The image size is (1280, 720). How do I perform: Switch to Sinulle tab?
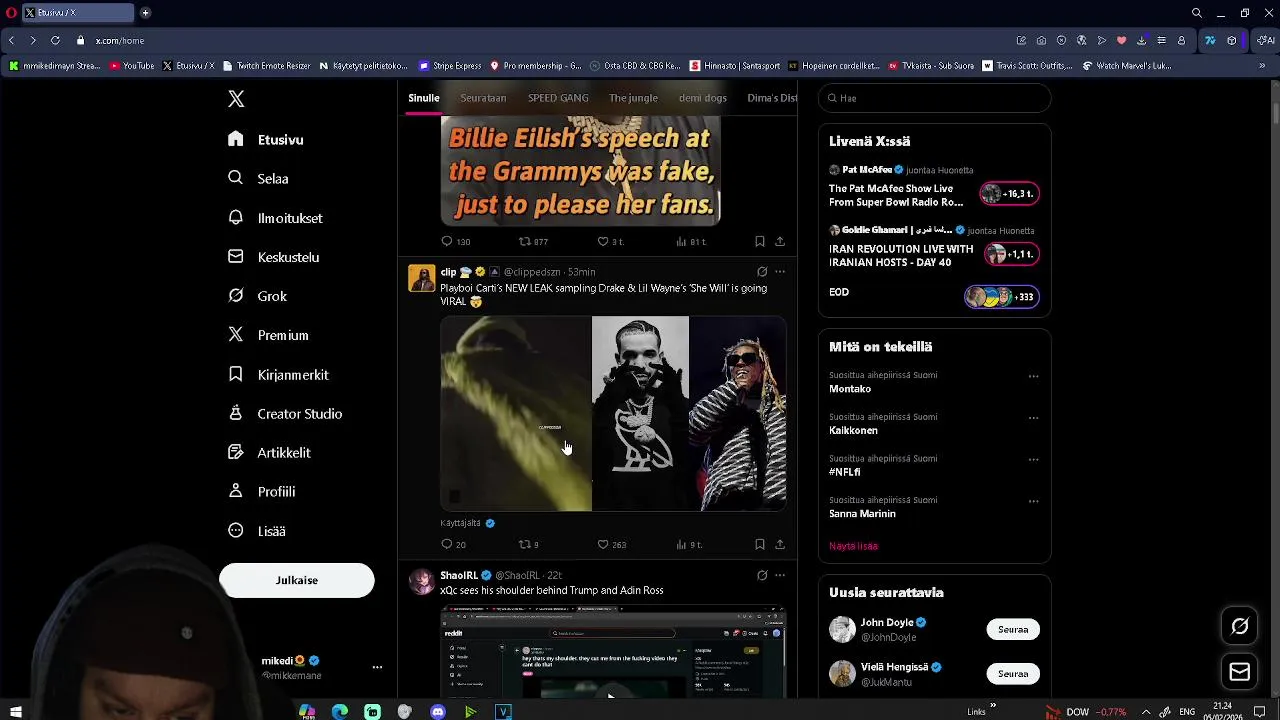click(x=424, y=98)
